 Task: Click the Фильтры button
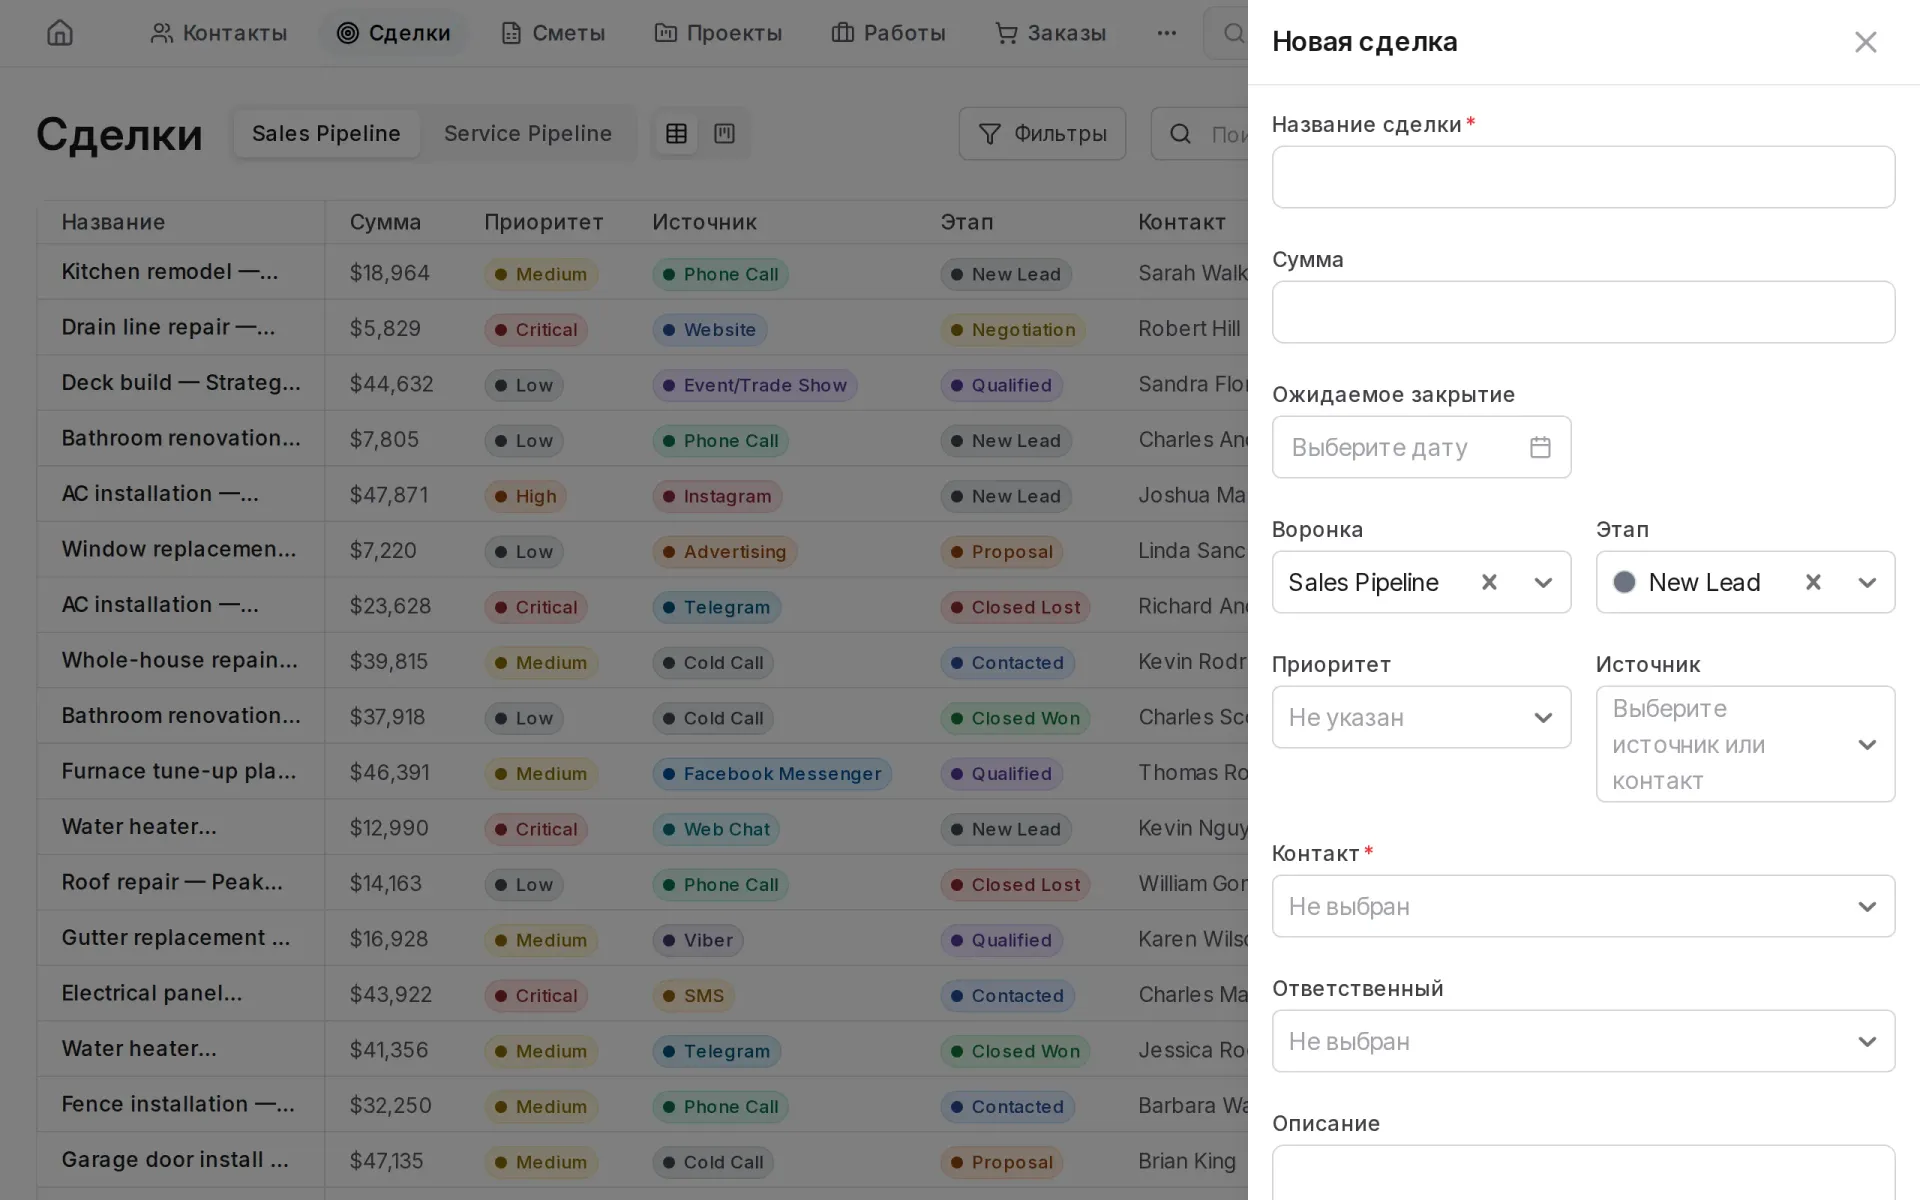coord(1042,134)
